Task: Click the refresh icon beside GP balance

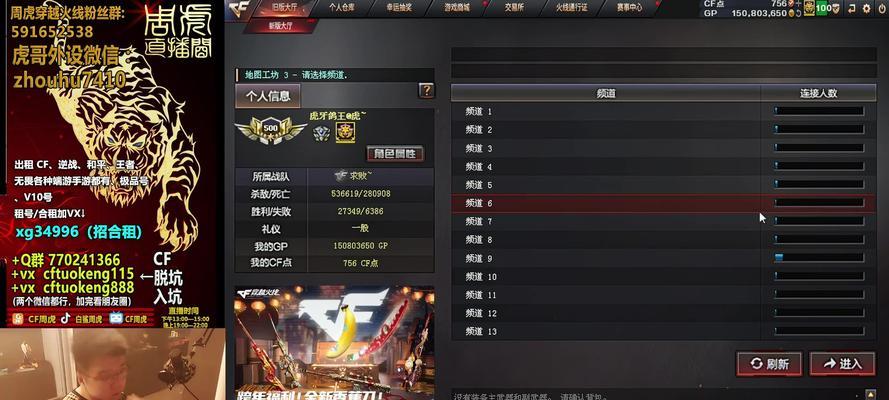Action: [798, 13]
